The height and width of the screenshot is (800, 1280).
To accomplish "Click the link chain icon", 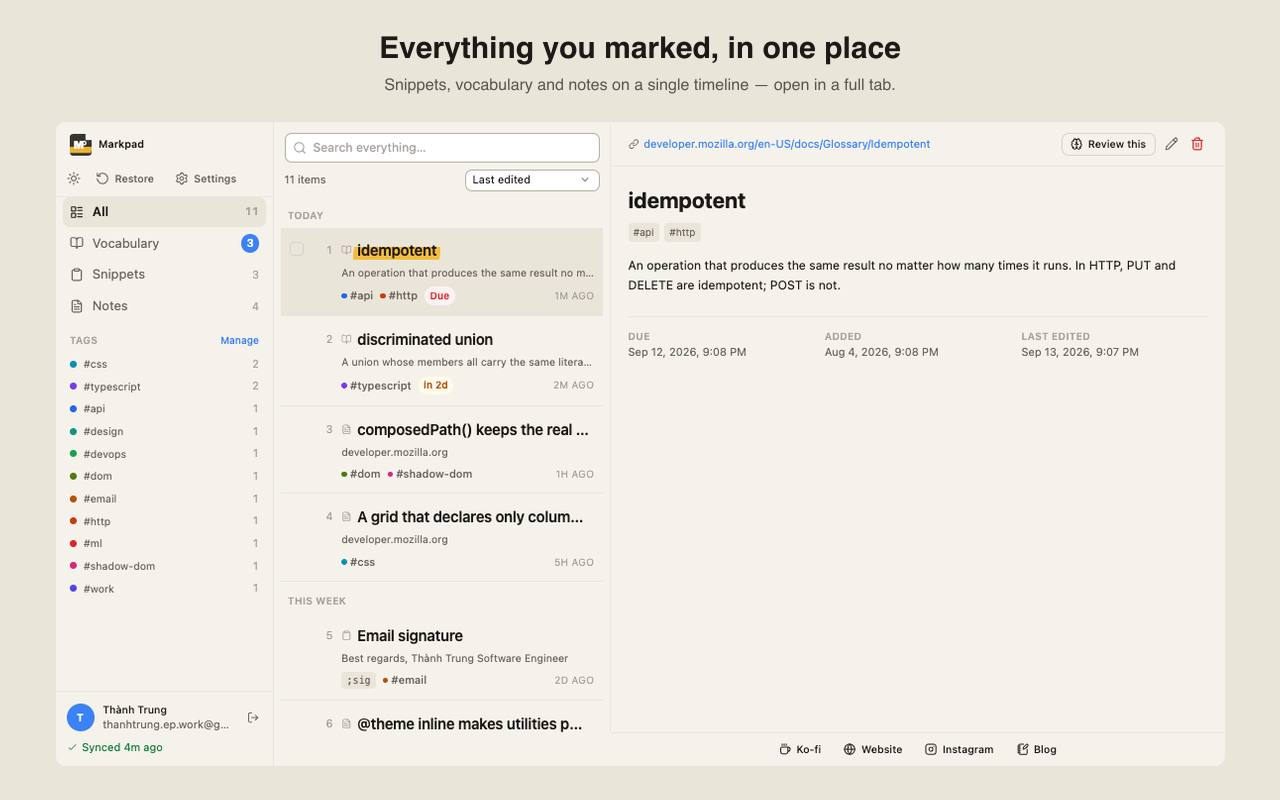I will pos(633,144).
